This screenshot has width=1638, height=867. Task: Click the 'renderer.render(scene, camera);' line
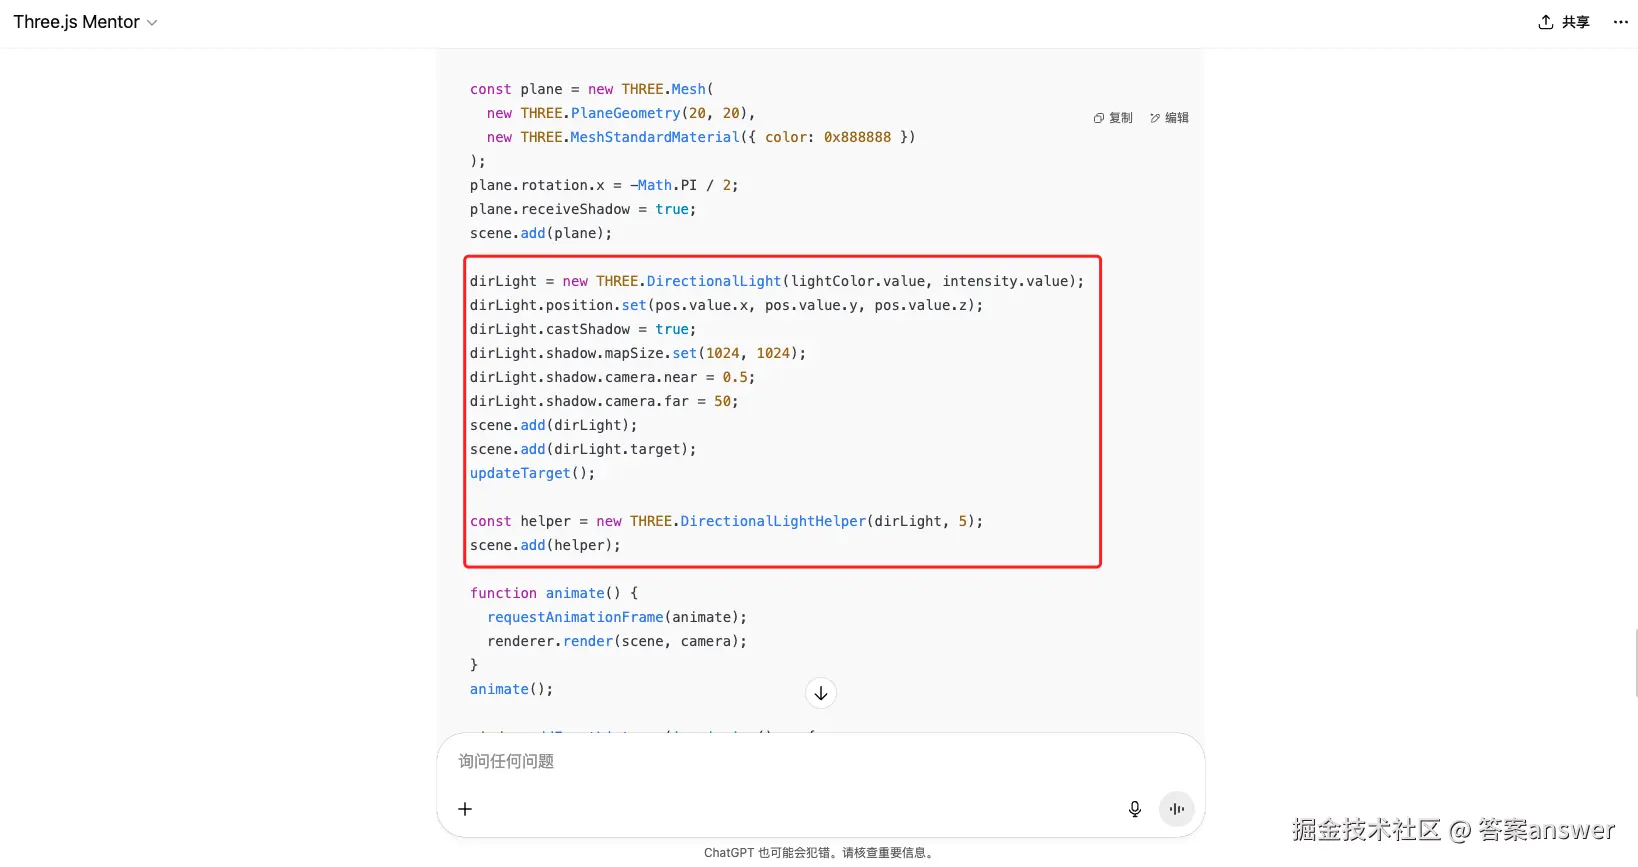click(617, 641)
